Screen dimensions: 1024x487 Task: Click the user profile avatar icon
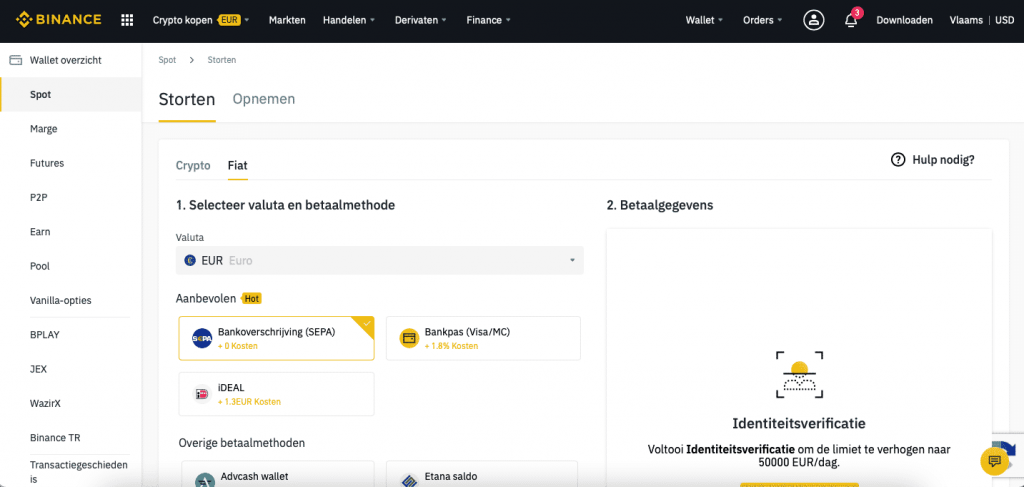click(x=814, y=20)
